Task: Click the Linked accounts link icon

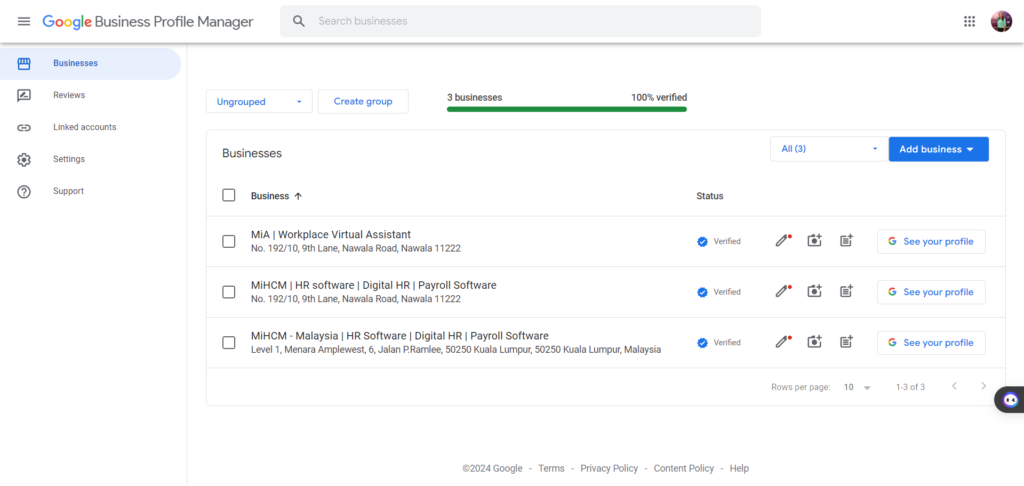Action: pos(24,127)
